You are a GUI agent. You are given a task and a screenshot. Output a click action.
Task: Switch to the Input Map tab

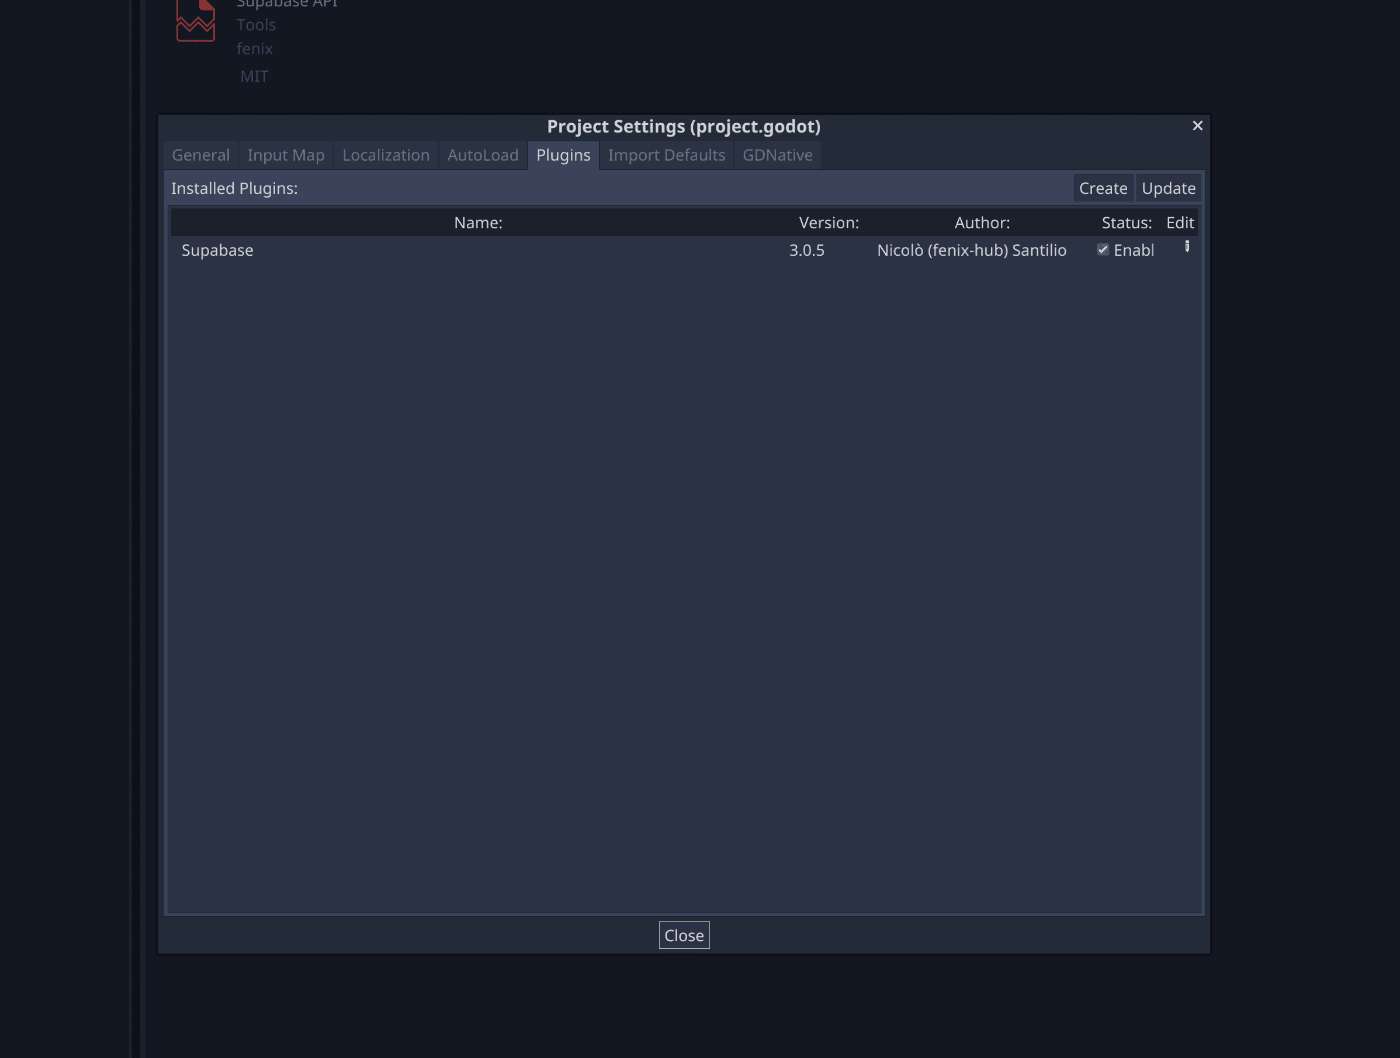pyautogui.click(x=286, y=155)
